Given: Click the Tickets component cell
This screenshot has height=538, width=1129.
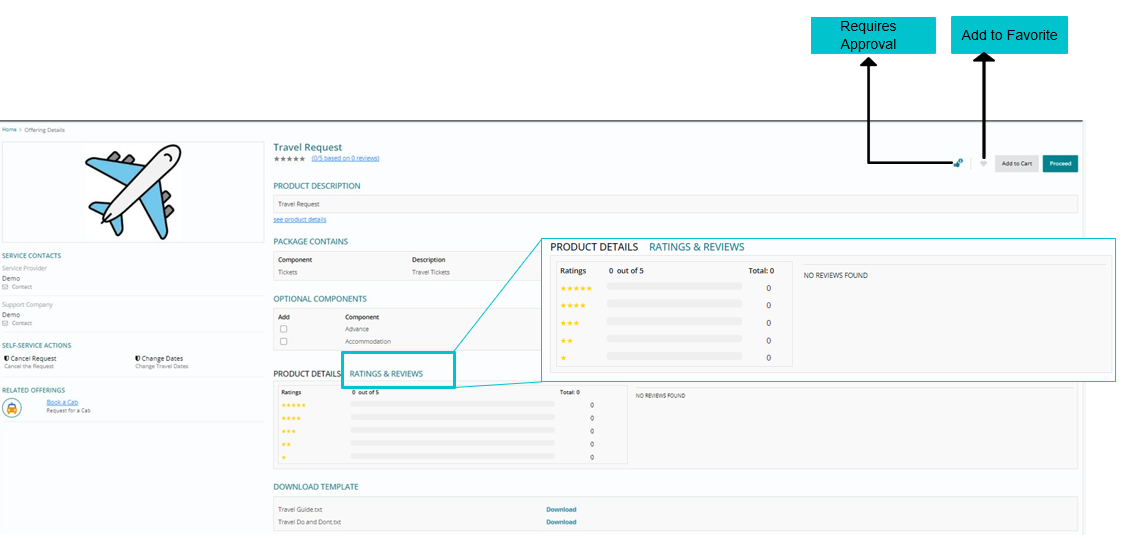Looking at the screenshot, I should point(287,272).
